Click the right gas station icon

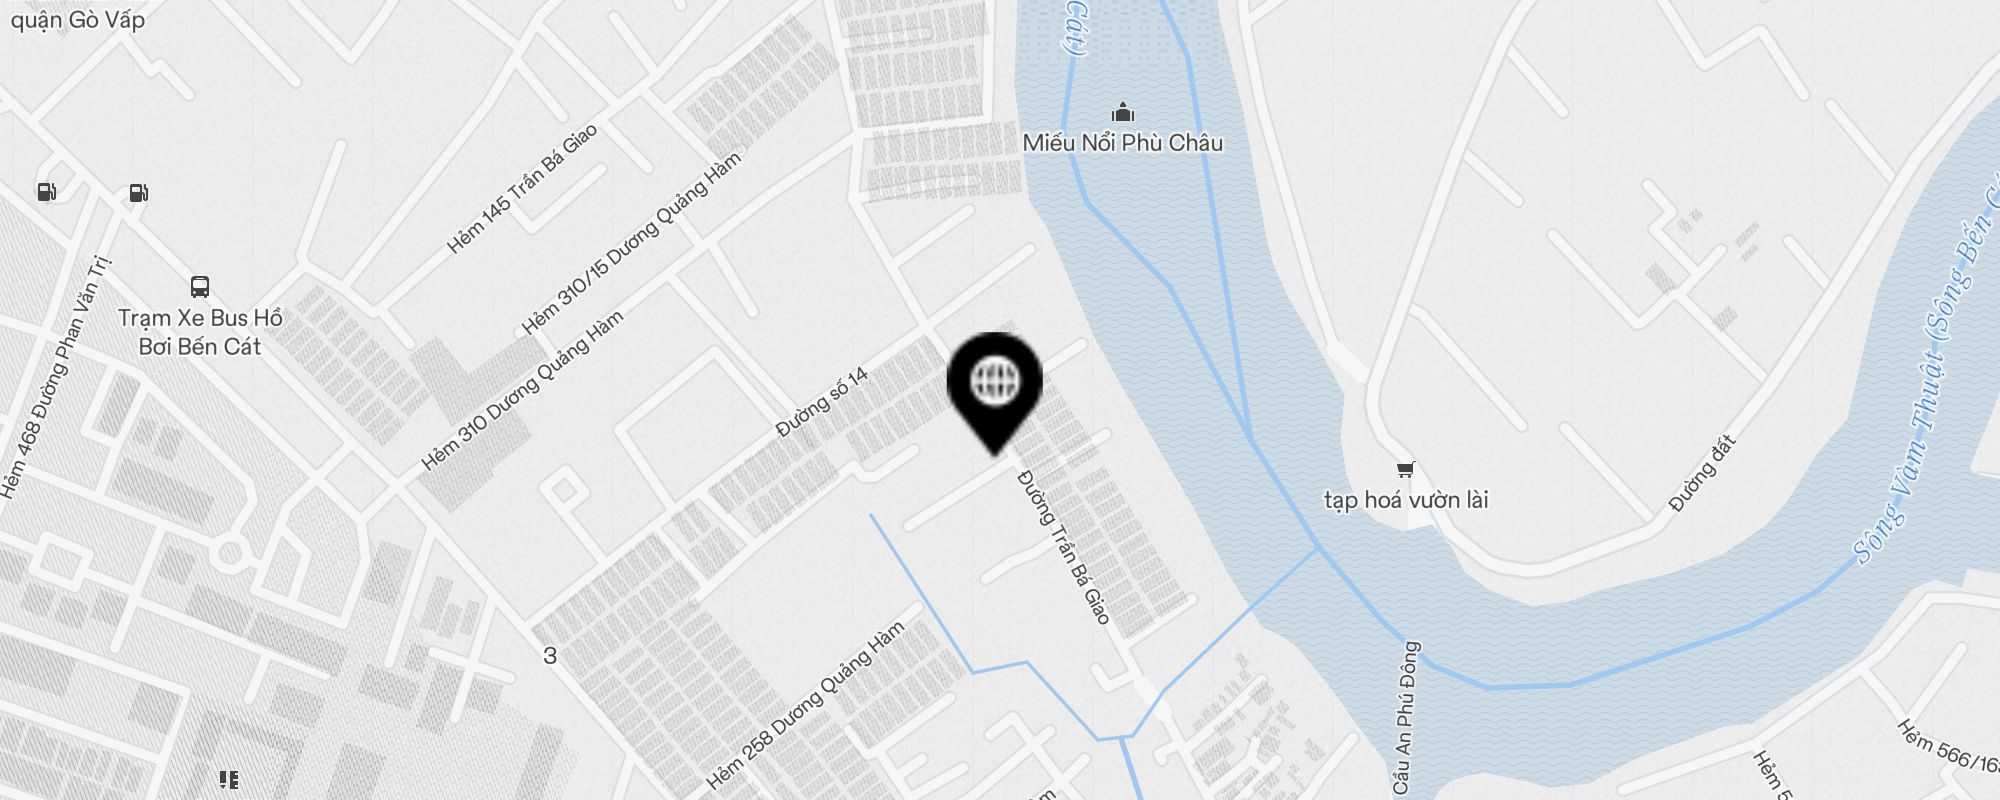[x=139, y=193]
